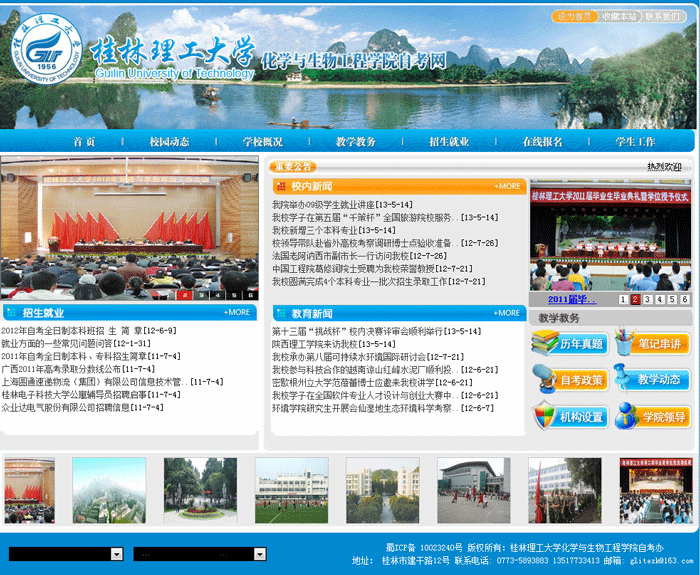The width and height of the screenshot is (700, 575).
Task: Open stage performance thumbnail at strip end
Action: coord(656,490)
